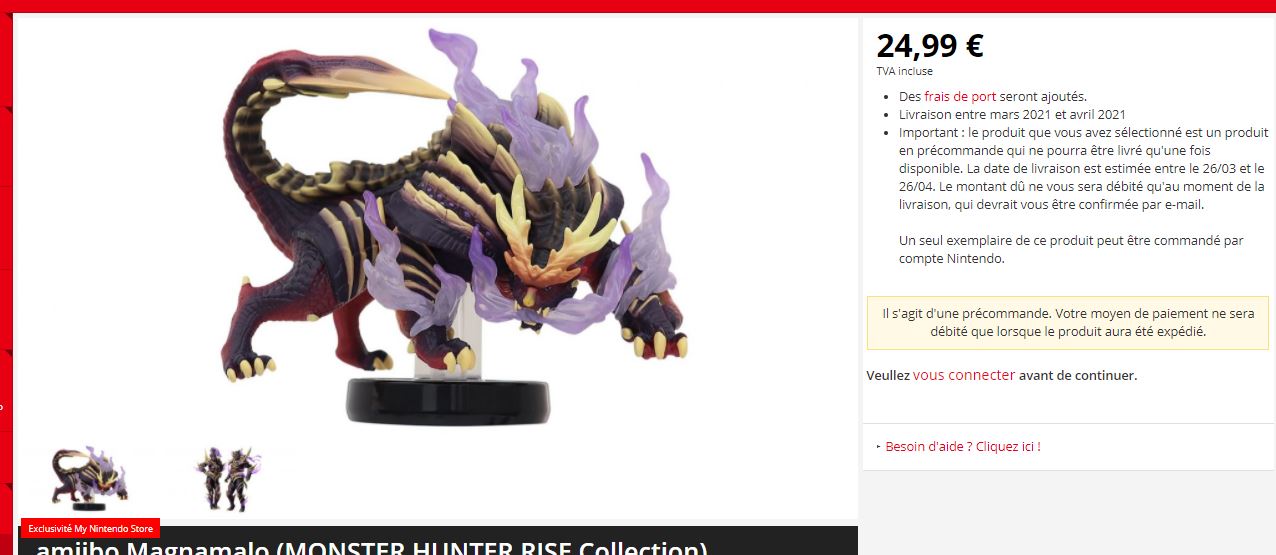Image resolution: width=1276 pixels, height=555 pixels.
Task: Click the 'Un seul exemplaire' purchase limit text
Action: point(1071,249)
